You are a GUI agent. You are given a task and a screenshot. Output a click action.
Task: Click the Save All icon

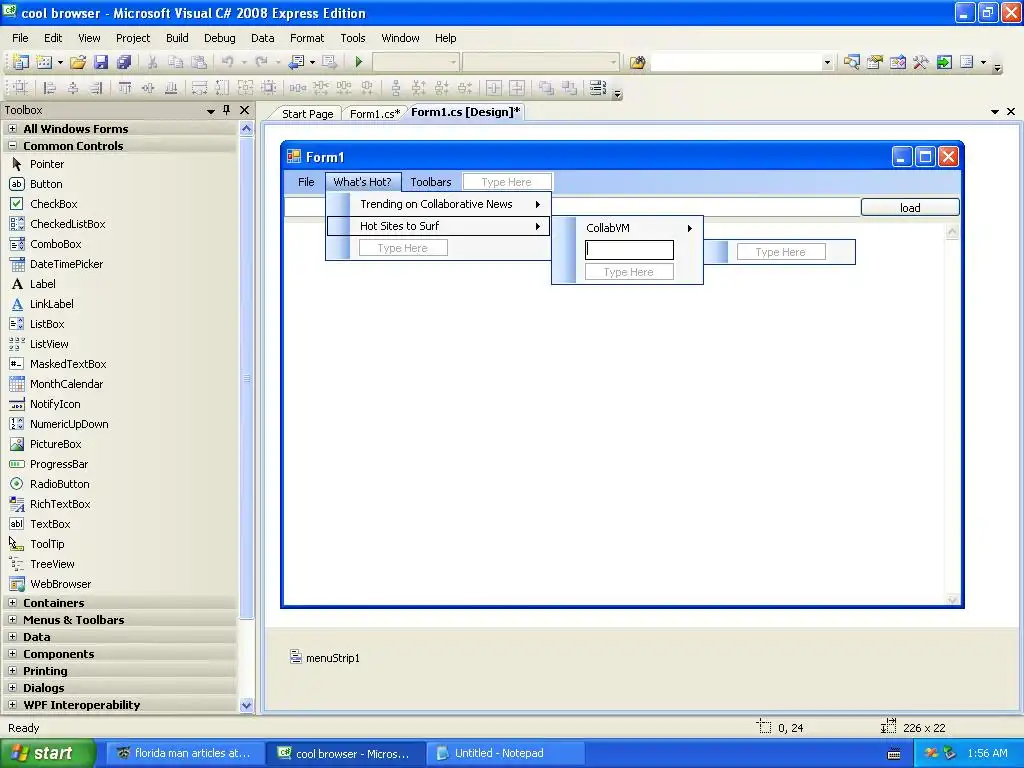(123, 62)
